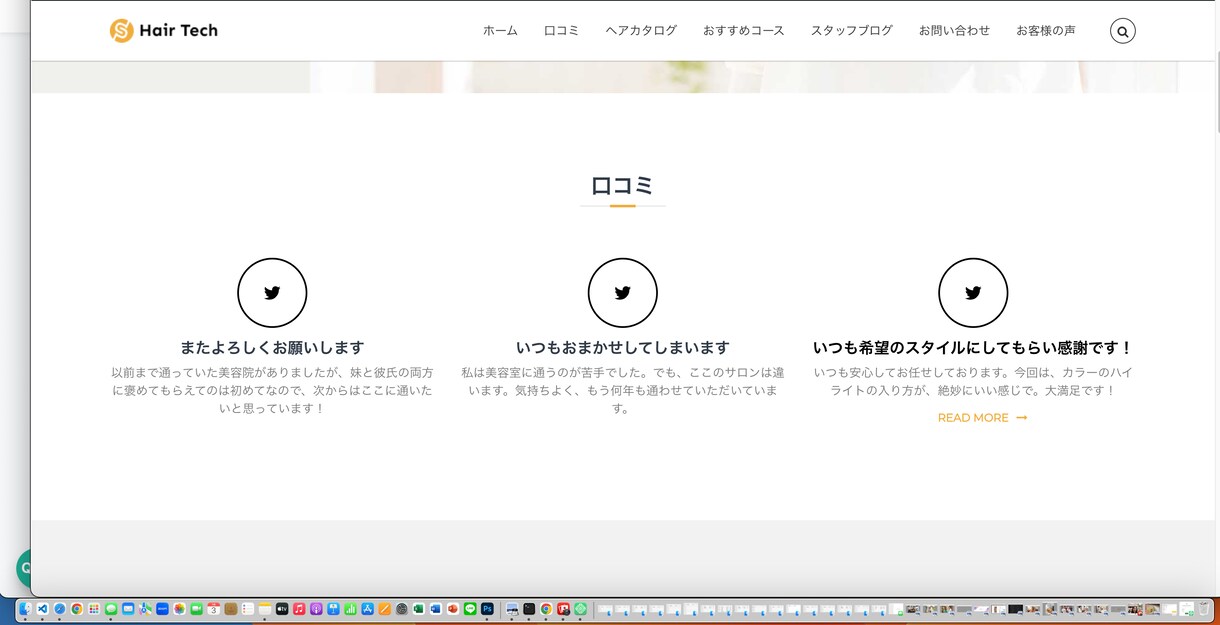Screen dimensions: 1220x625
Task: Click review text starting いつも安心してお任せ
Action: coord(973,381)
